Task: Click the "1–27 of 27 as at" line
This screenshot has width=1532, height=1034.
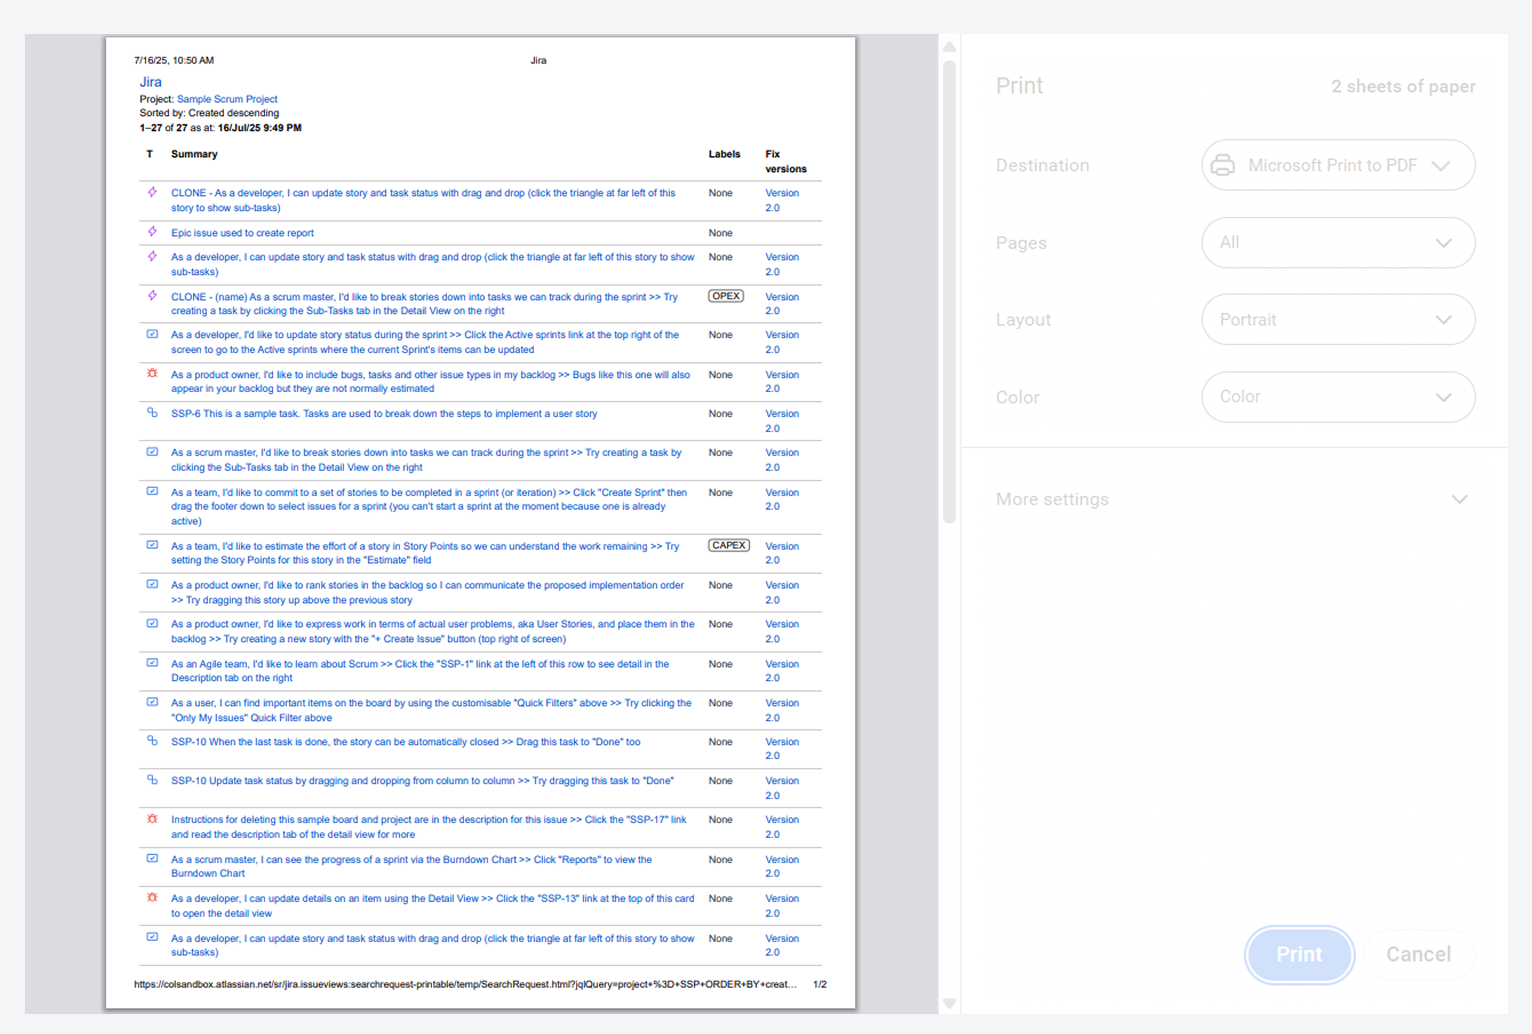Action: 220,128
